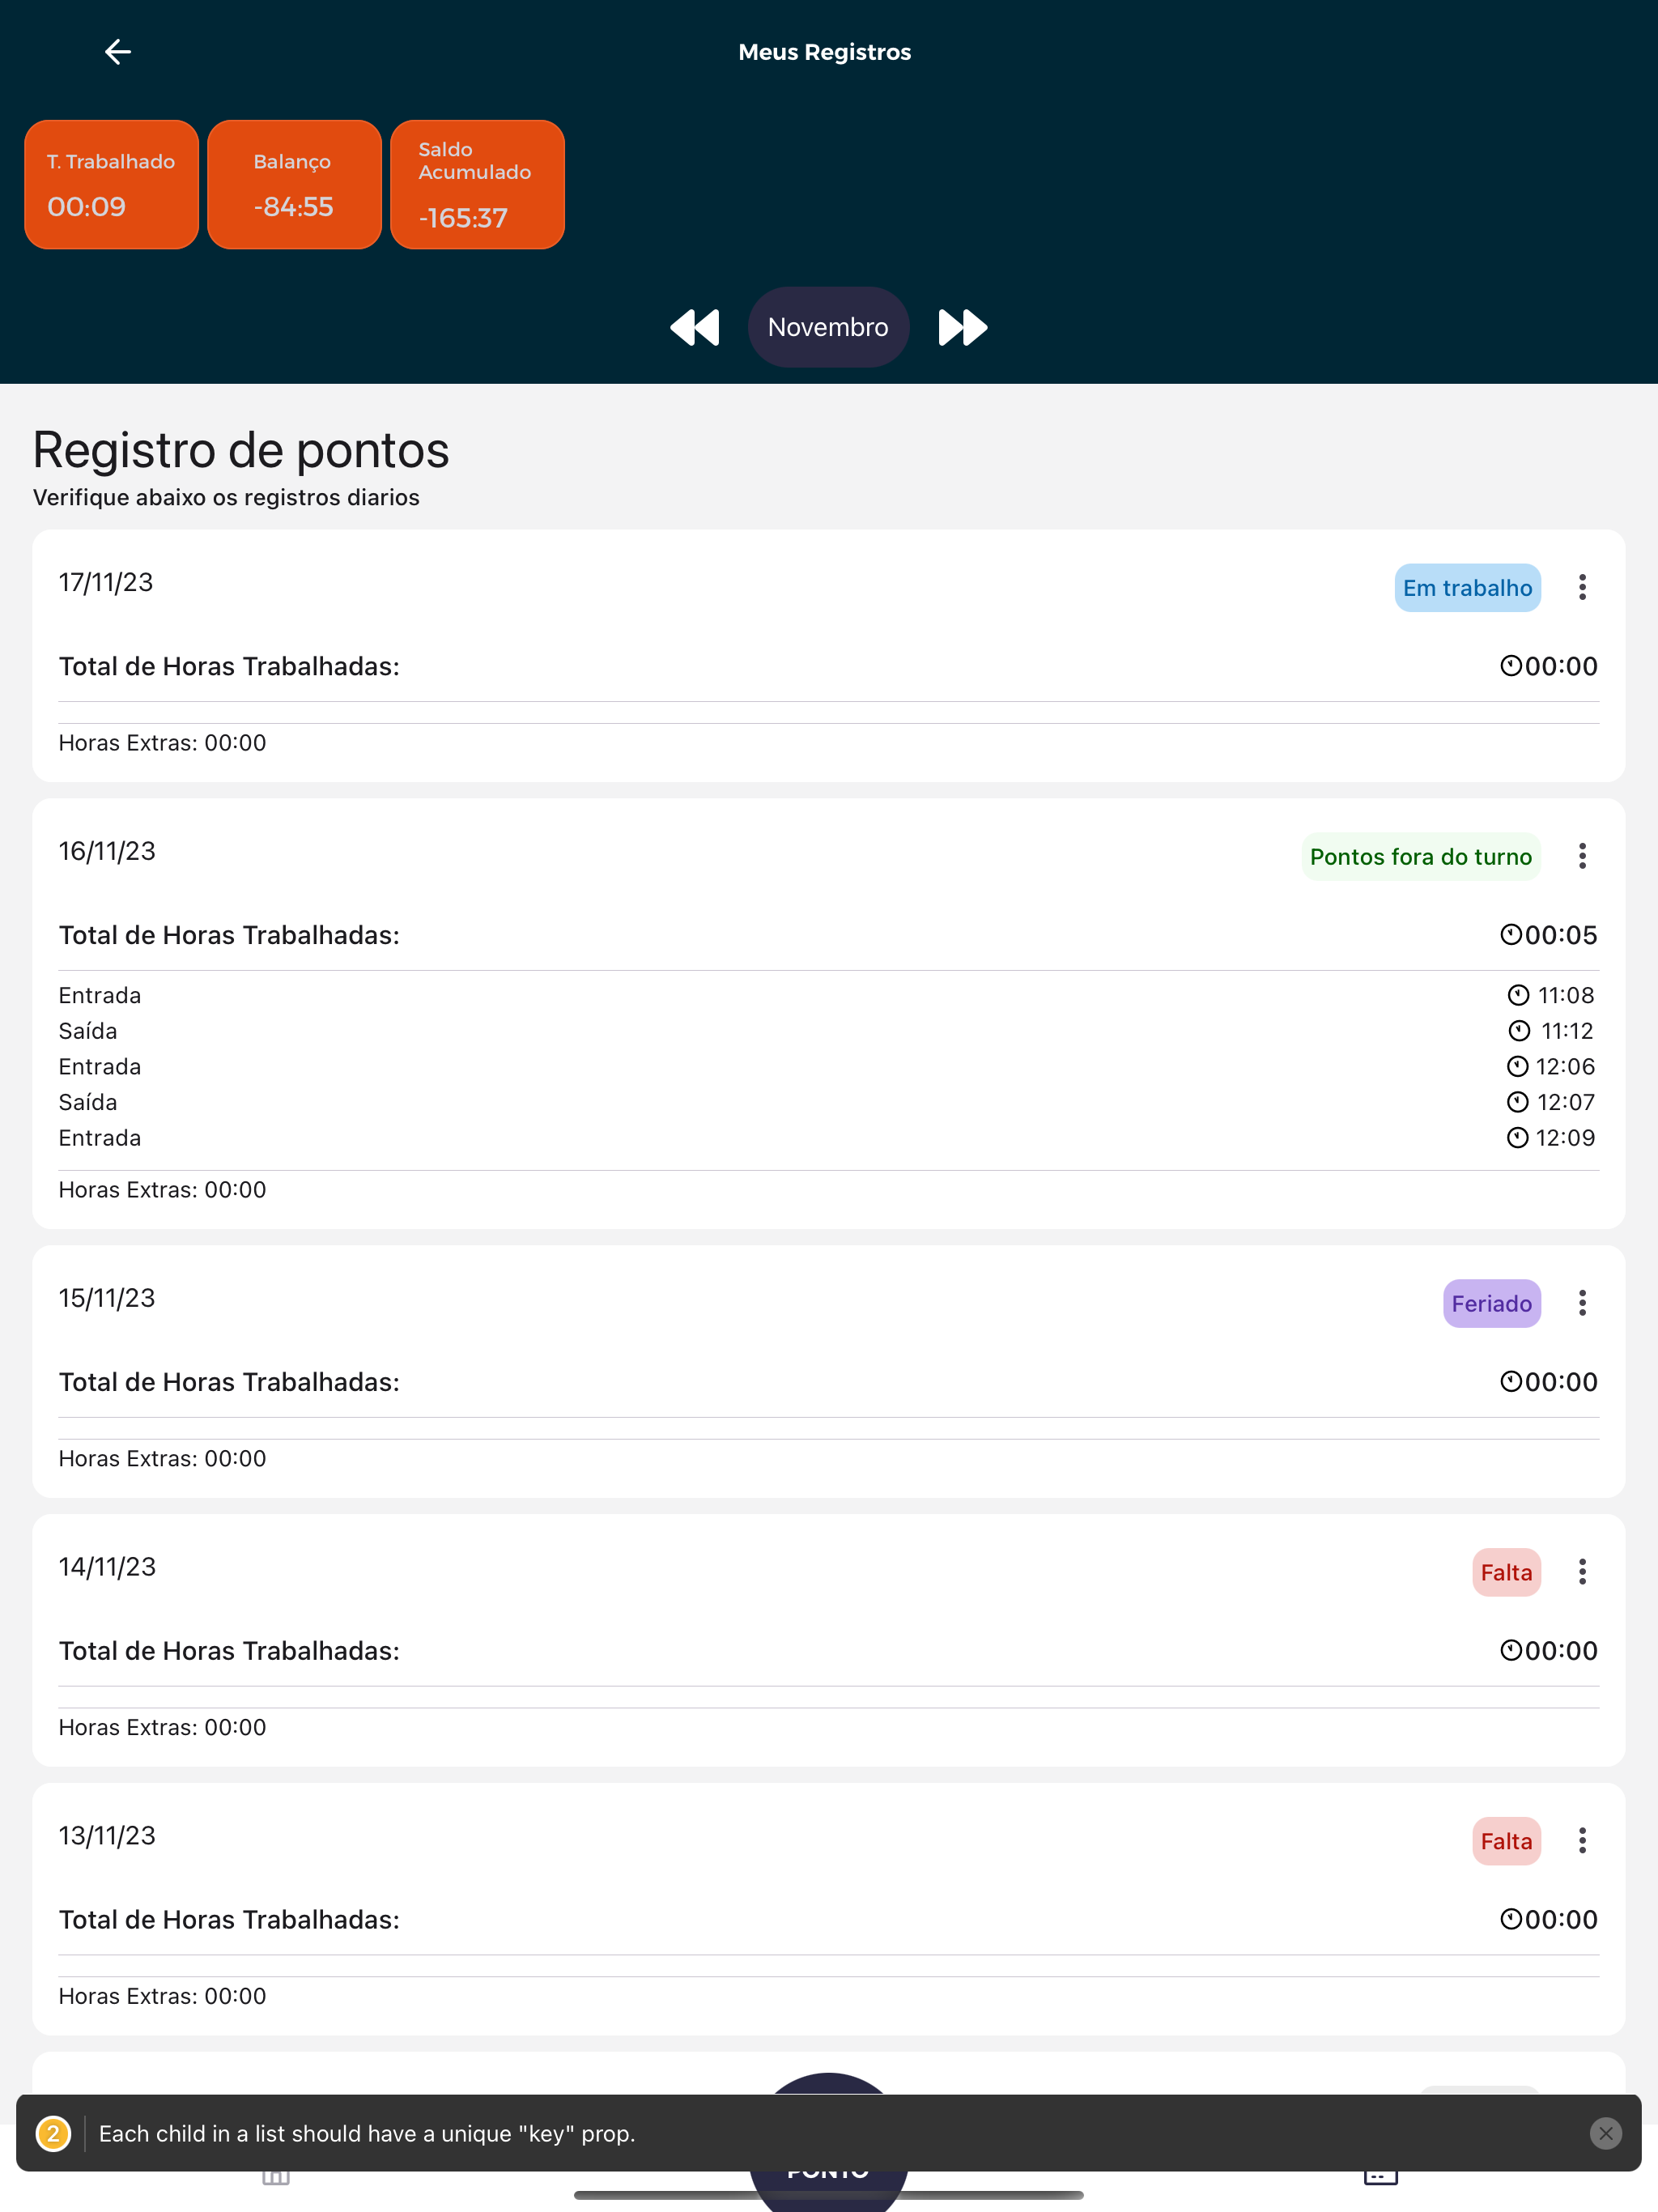This screenshot has width=1658, height=2212.
Task: Open the Saldo Acumulado card
Action: tap(477, 184)
